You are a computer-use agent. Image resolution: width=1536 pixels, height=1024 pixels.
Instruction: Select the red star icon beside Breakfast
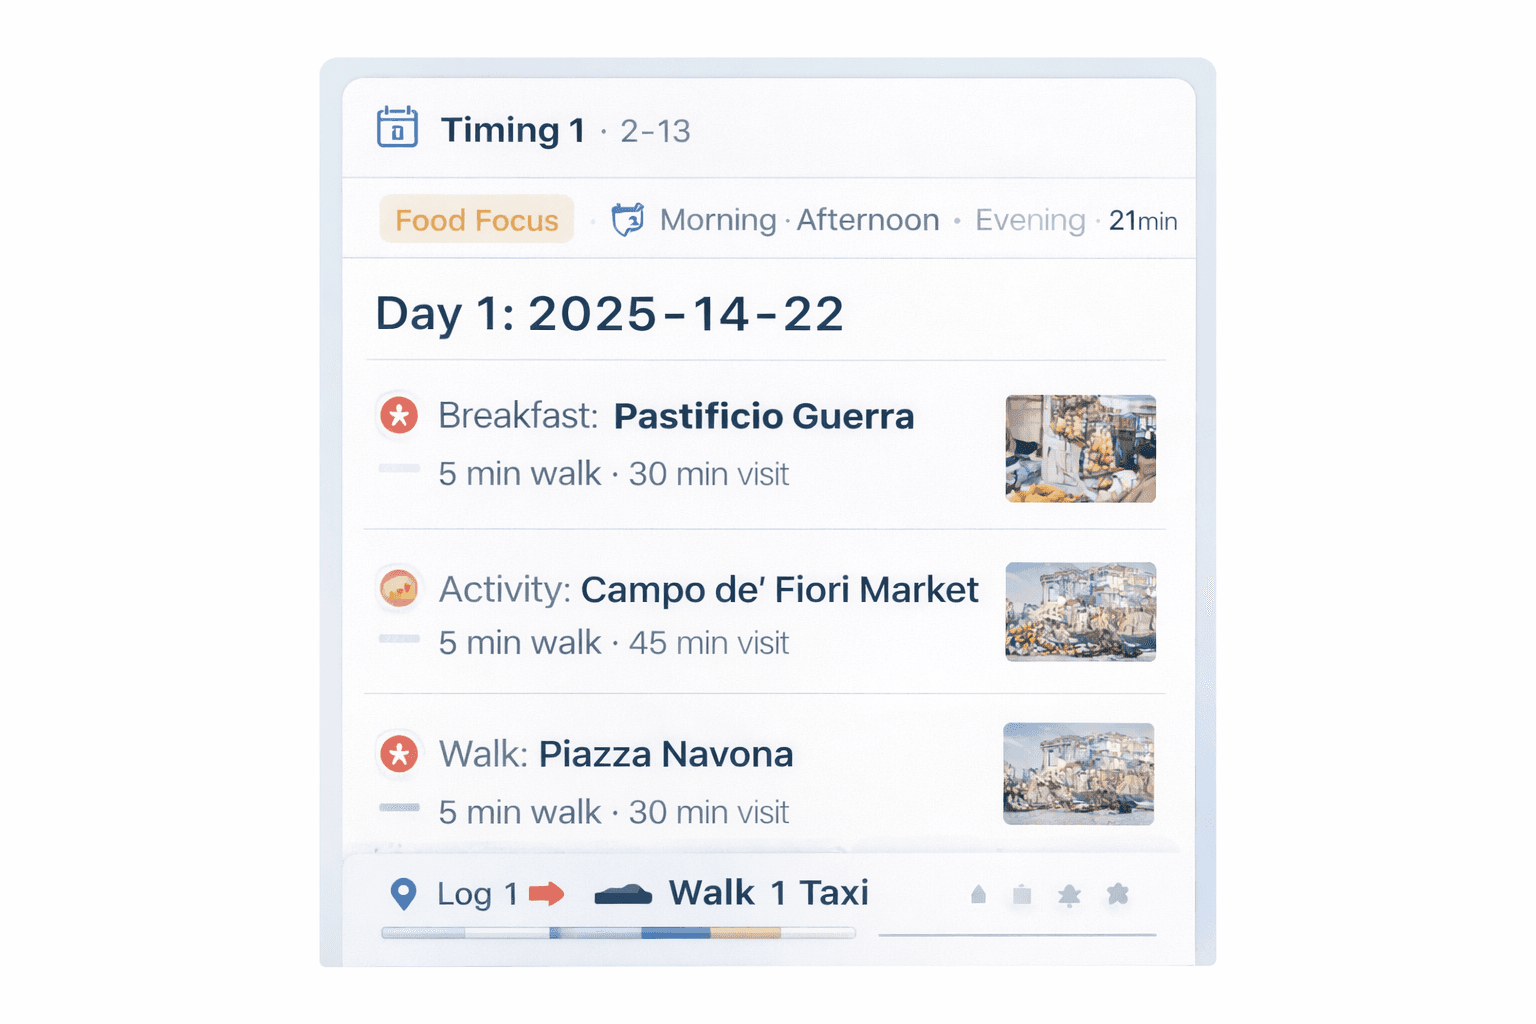[x=398, y=414]
